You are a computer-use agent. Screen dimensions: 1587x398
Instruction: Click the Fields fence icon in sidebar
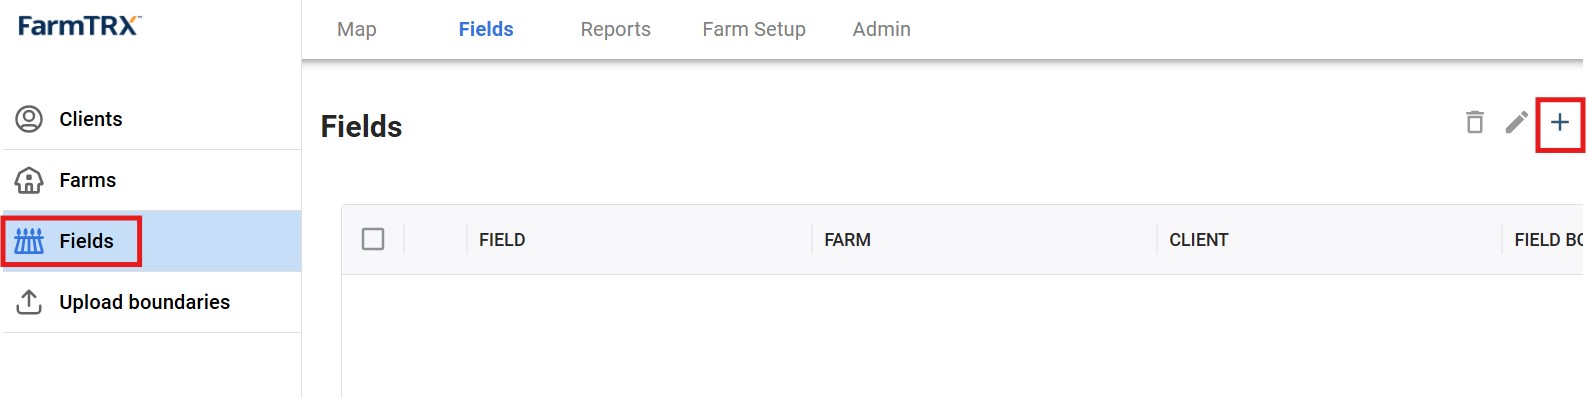coord(29,241)
